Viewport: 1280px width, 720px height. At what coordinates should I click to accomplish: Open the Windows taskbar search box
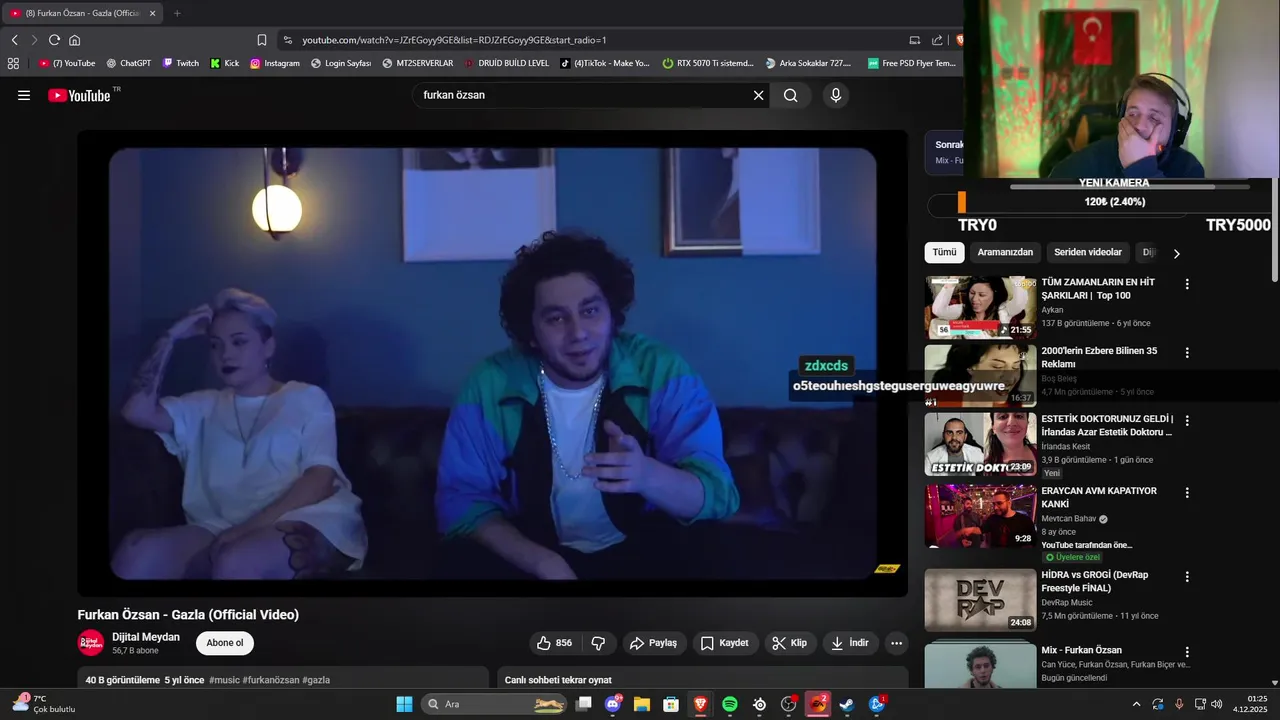[495, 704]
